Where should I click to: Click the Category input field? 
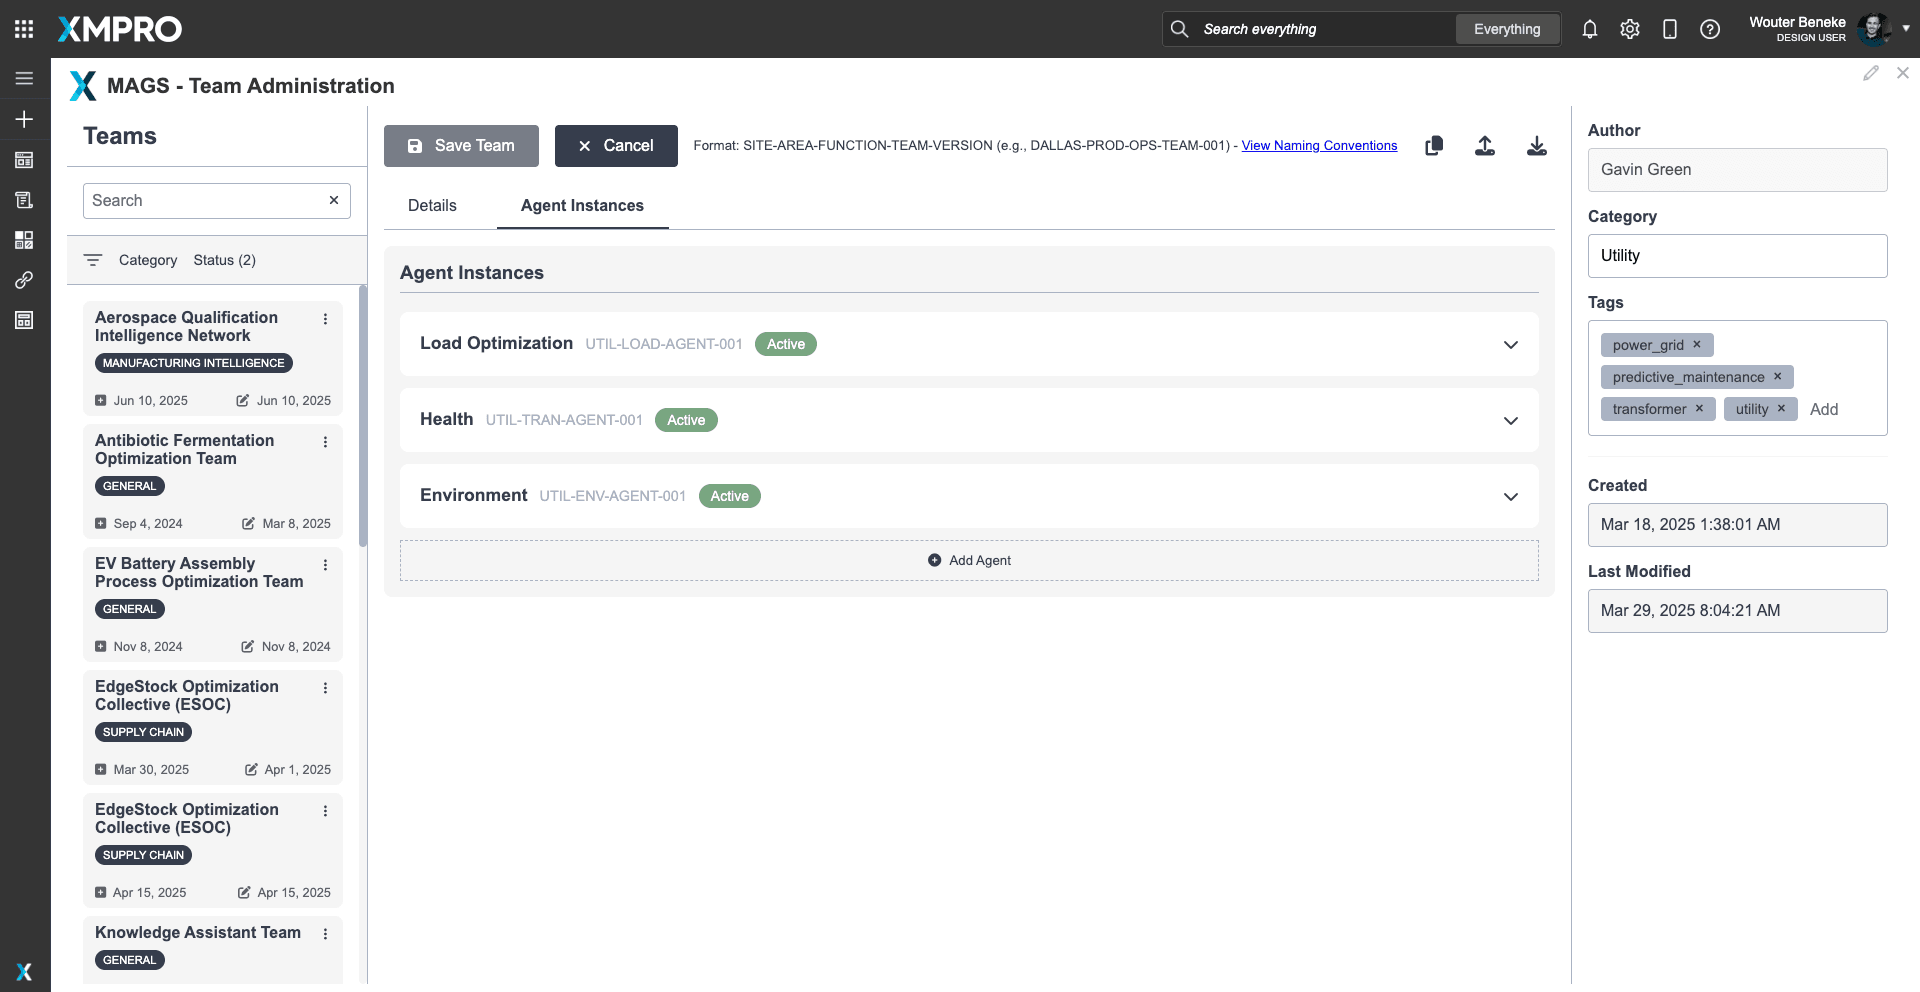[x=1737, y=256]
